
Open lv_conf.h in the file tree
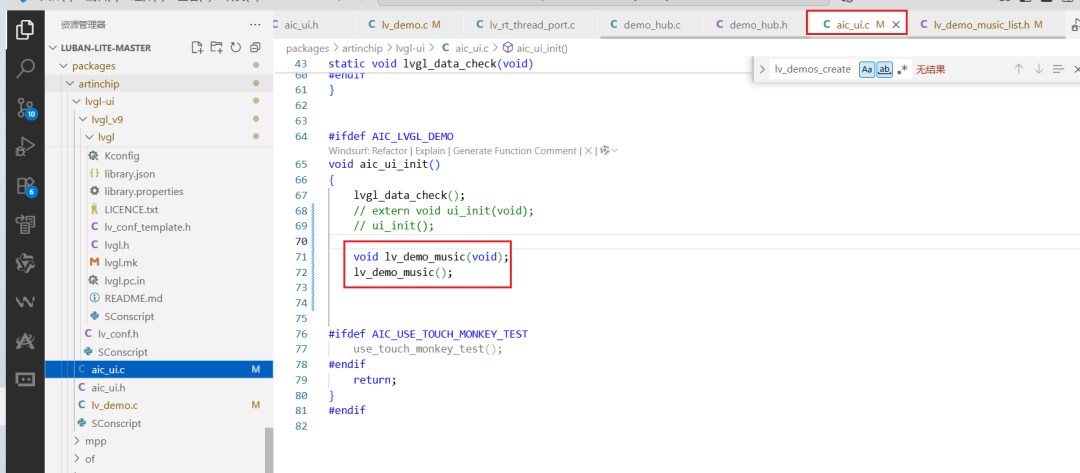tap(118, 334)
